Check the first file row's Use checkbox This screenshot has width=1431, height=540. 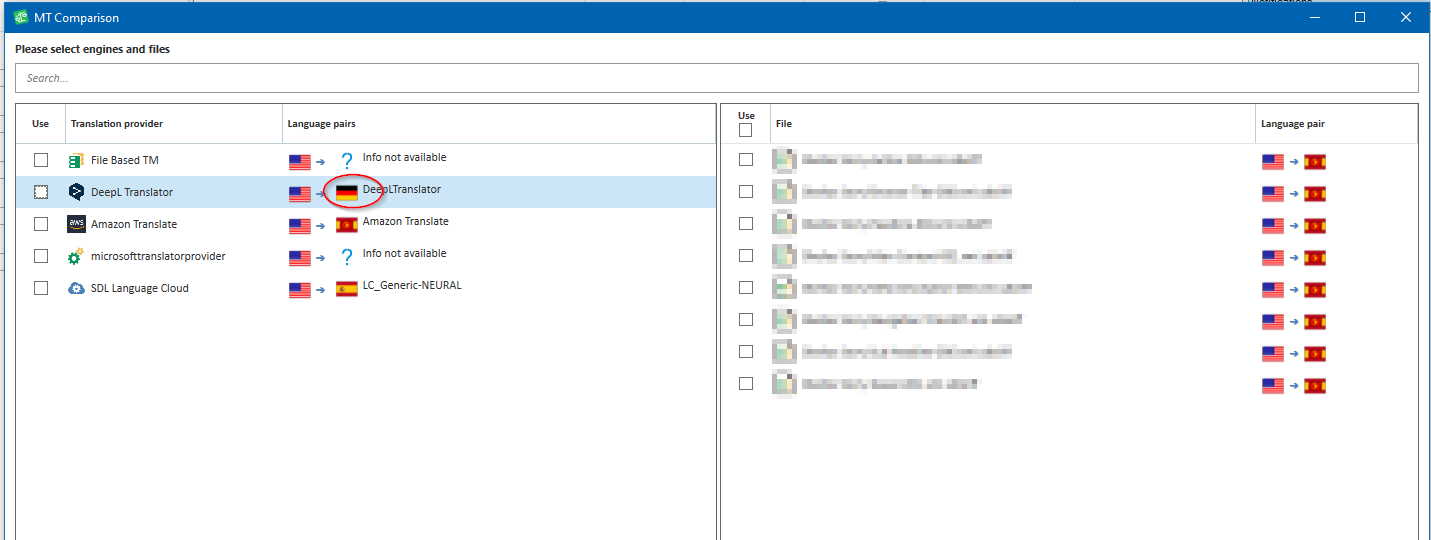click(x=746, y=160)
